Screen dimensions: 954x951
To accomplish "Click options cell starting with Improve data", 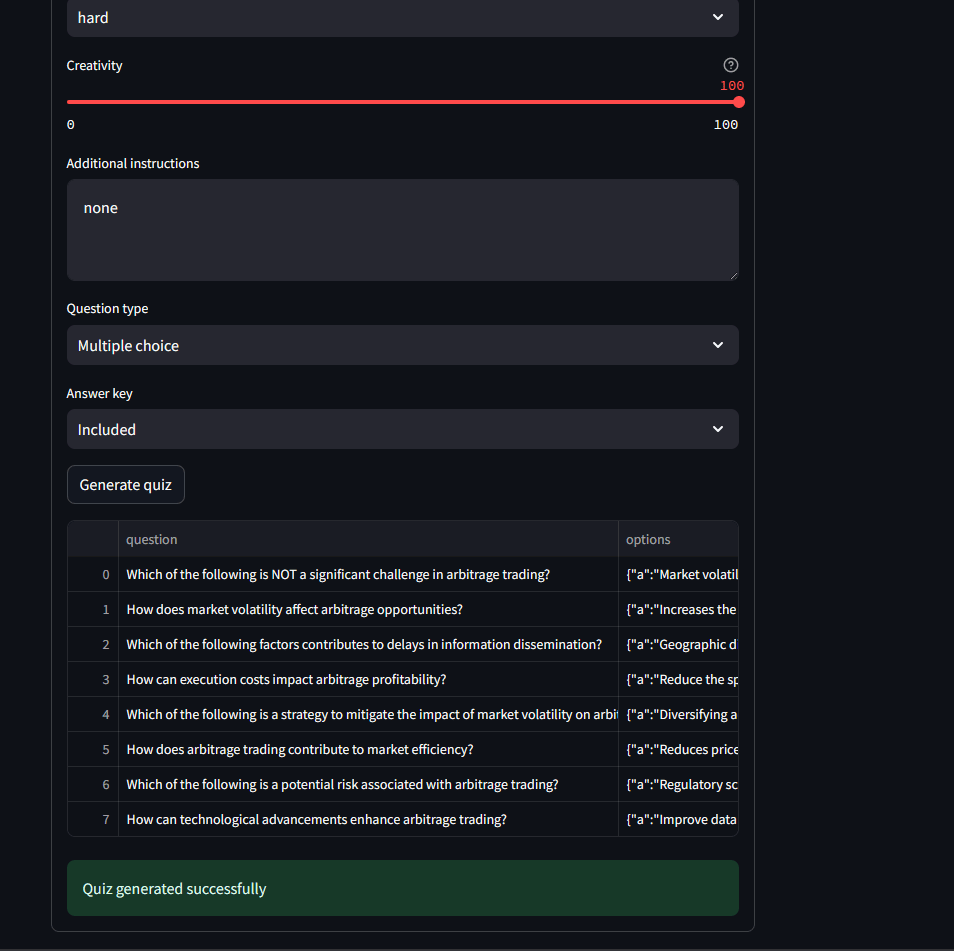I will pos(678,819).
